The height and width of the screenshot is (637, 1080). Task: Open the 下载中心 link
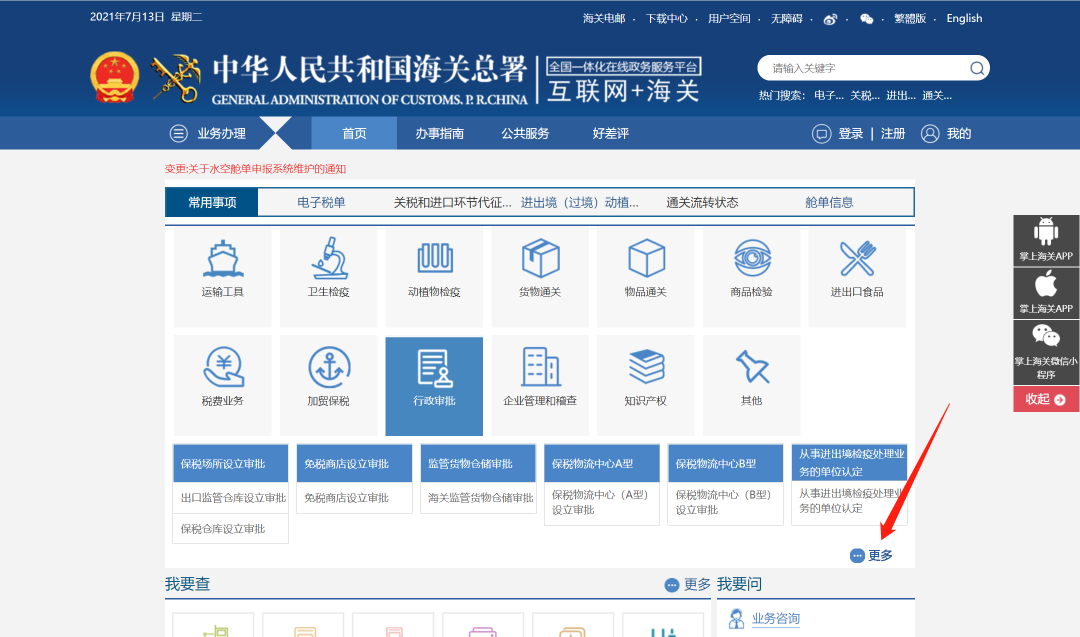pyautogui.click(x=666, y=19)
